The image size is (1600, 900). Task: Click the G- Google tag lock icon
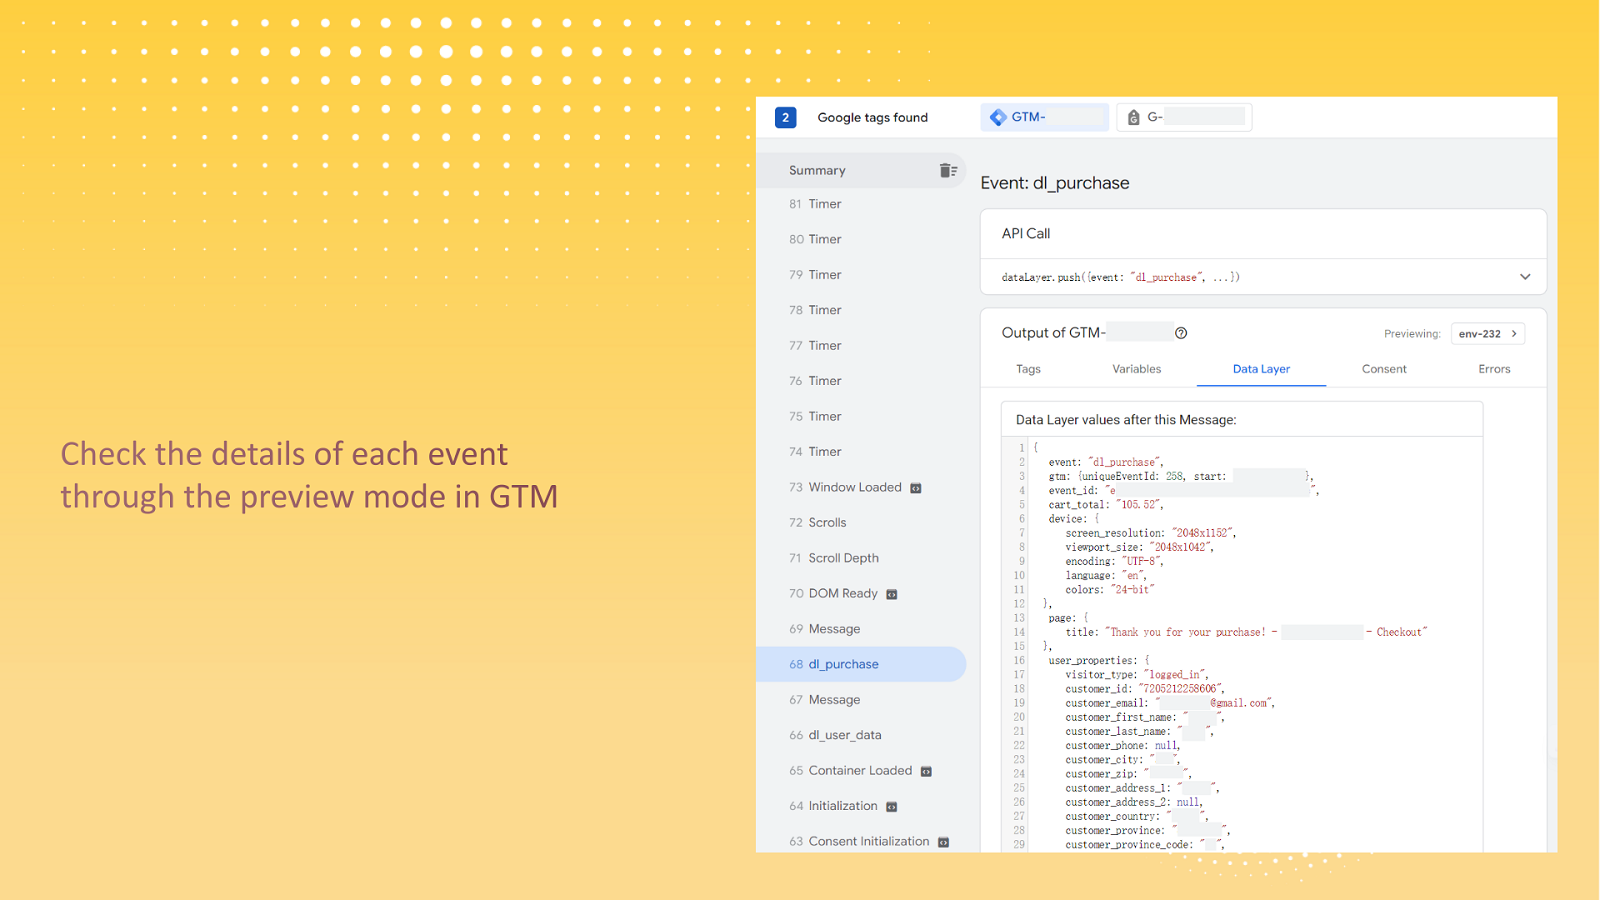click(x=1134, y=118)
